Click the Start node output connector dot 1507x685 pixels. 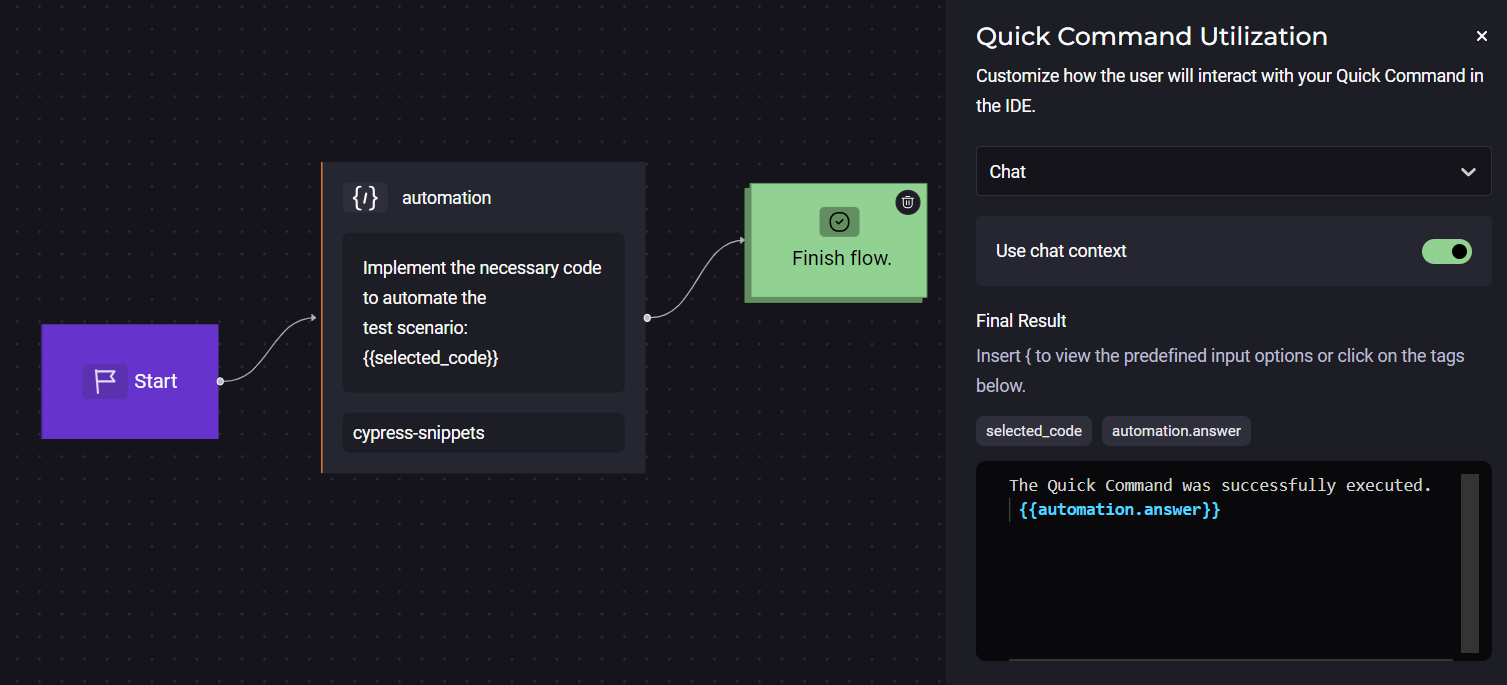click(220, 381)
